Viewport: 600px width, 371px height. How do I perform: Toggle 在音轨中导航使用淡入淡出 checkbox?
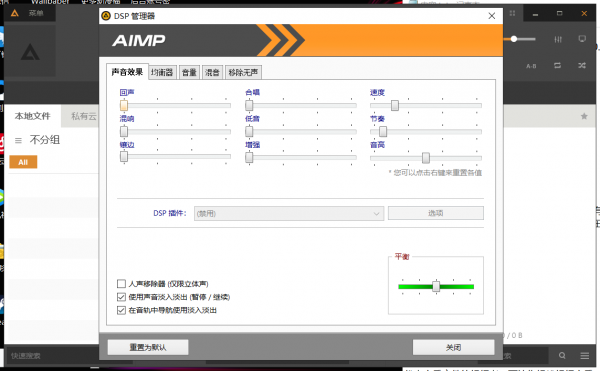pyautogui.click(x=121, y=310)
